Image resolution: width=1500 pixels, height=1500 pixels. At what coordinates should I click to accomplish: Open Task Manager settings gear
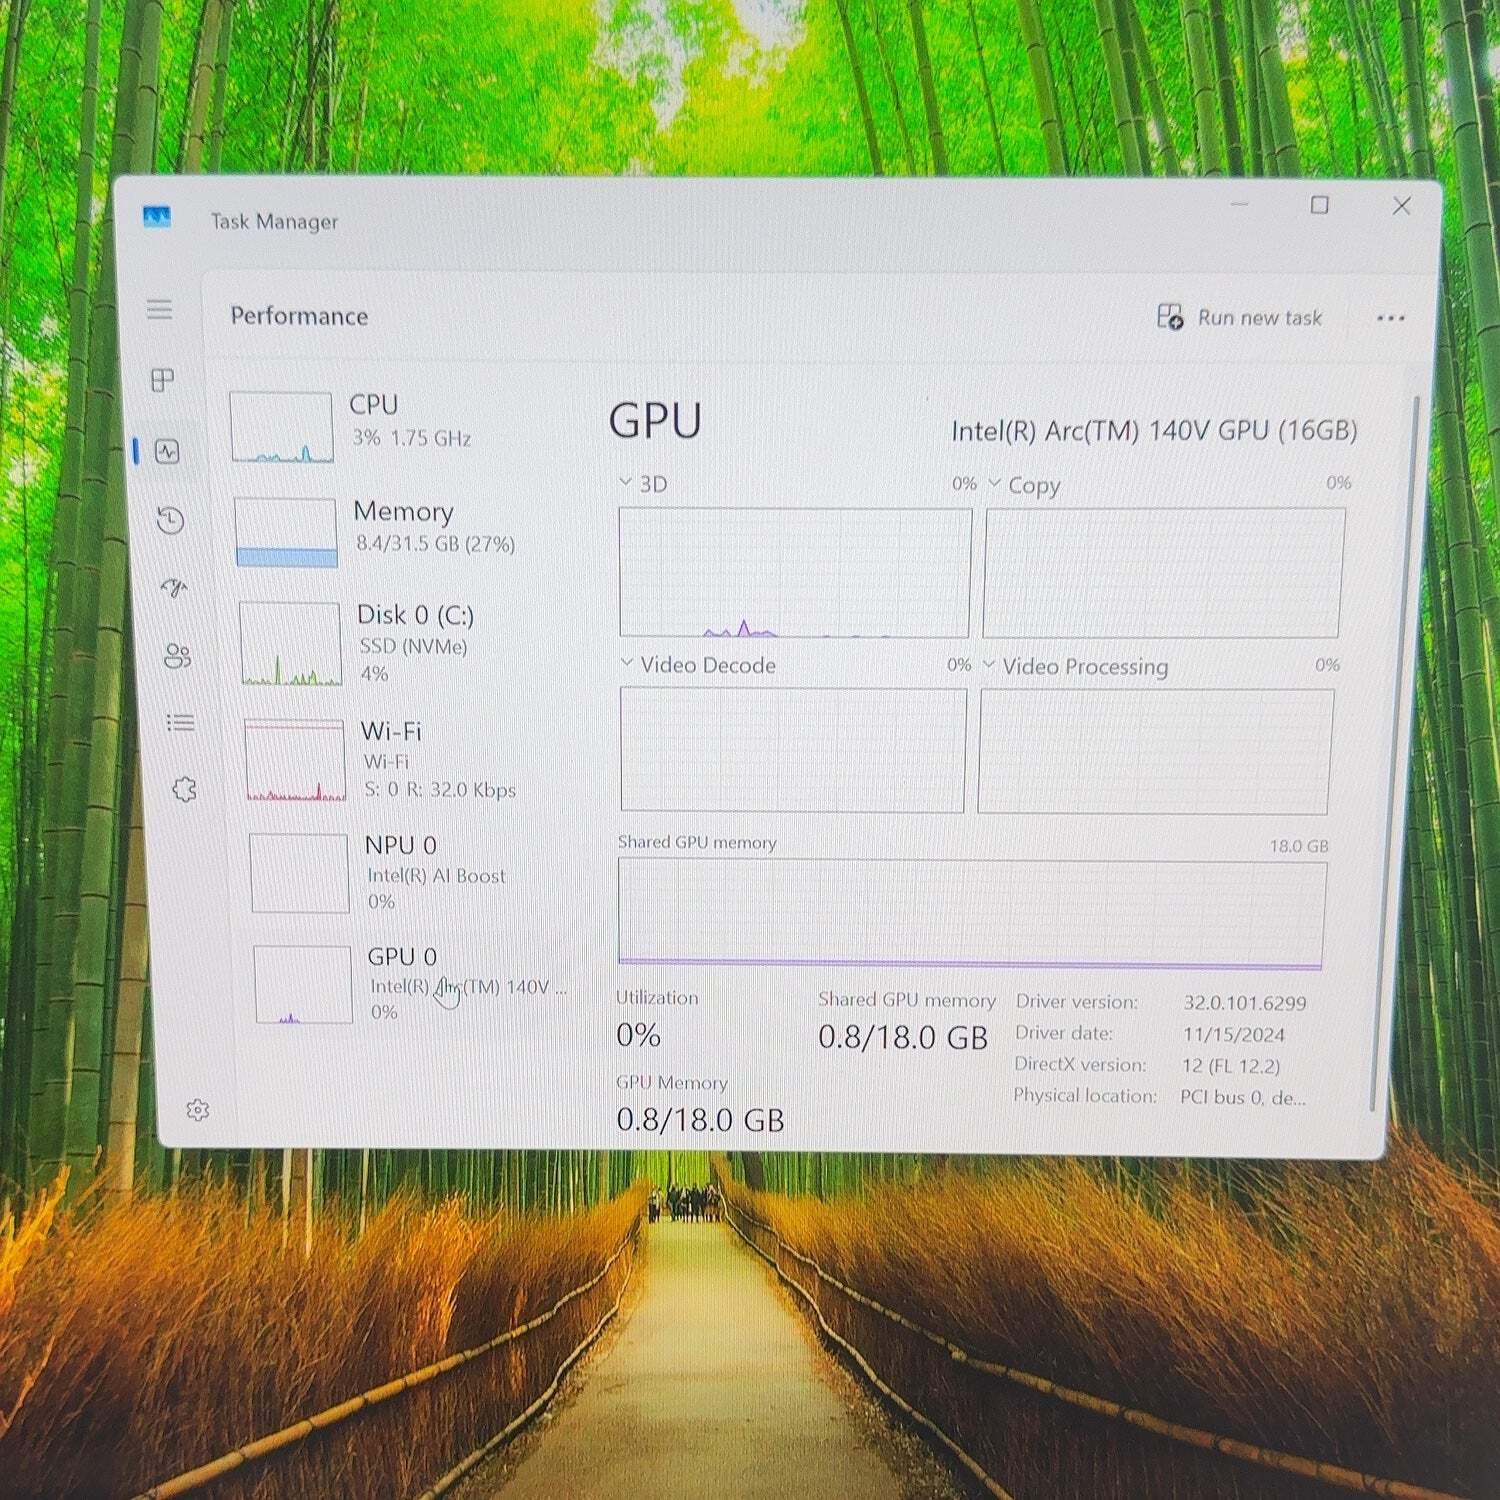(x=198, y=1110)
